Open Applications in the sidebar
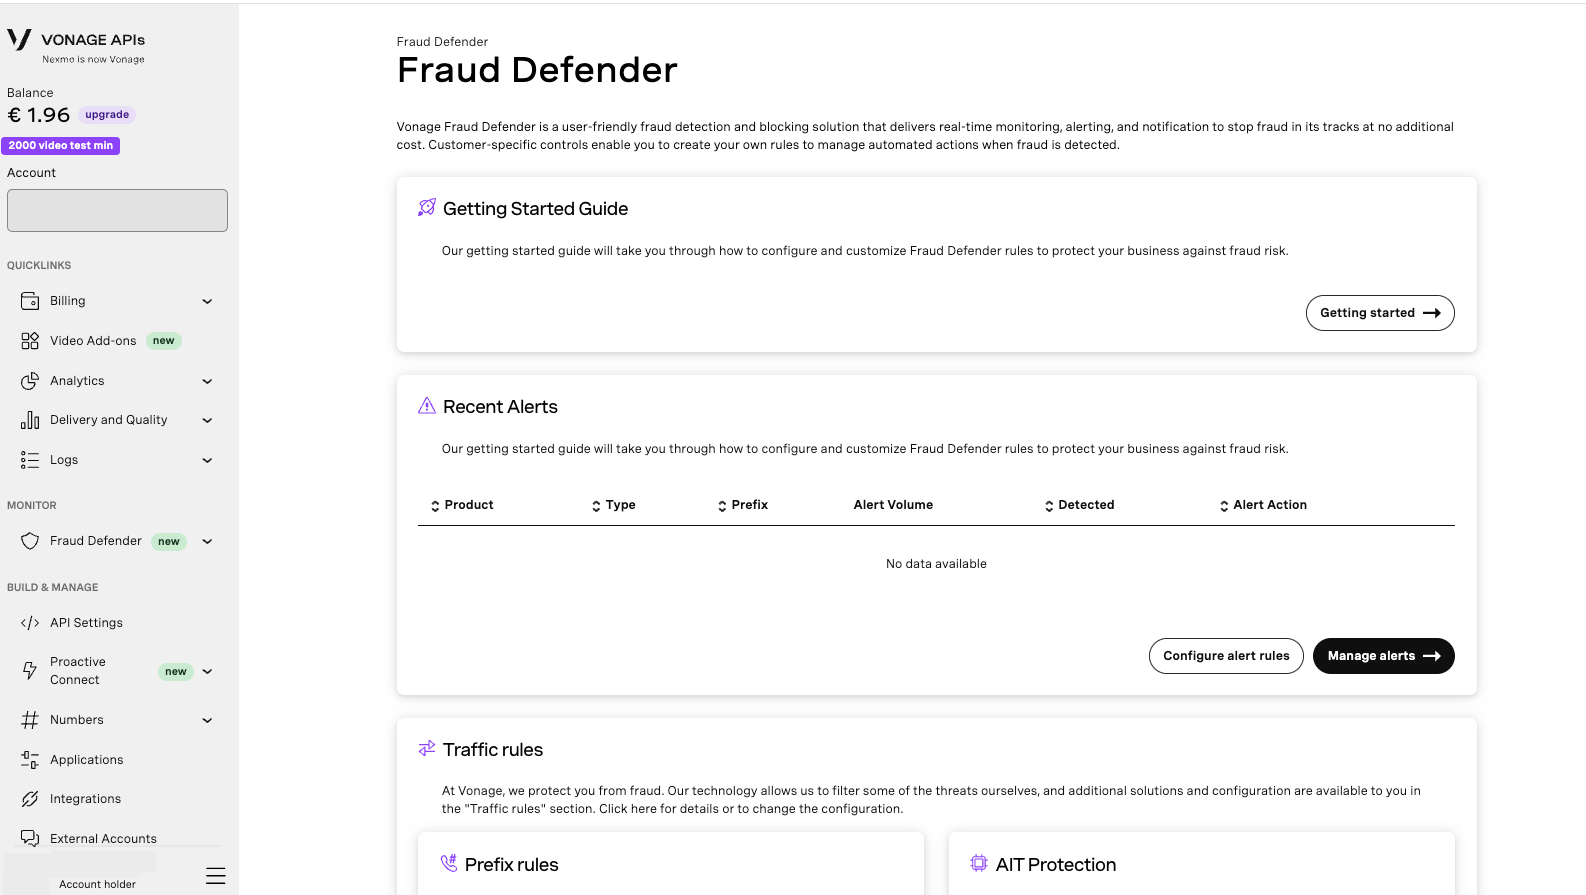The height and width of the screenshot is (895, 1586). tap(86, 760)
